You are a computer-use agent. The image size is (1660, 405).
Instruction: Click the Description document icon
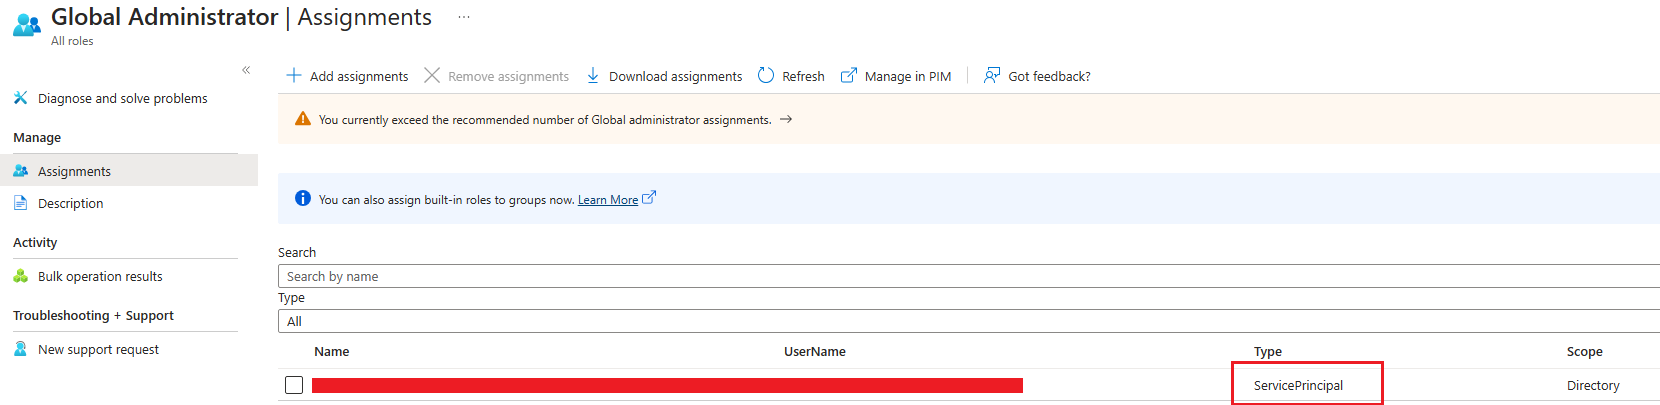click(20, 203)
